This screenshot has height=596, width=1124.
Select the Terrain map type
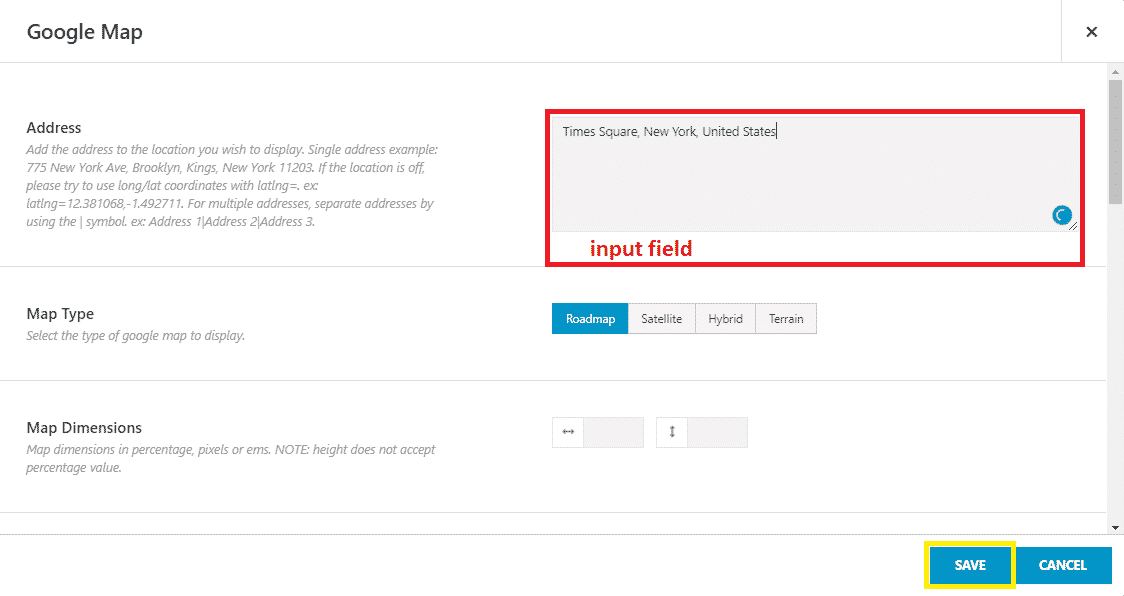pos(786,318)
